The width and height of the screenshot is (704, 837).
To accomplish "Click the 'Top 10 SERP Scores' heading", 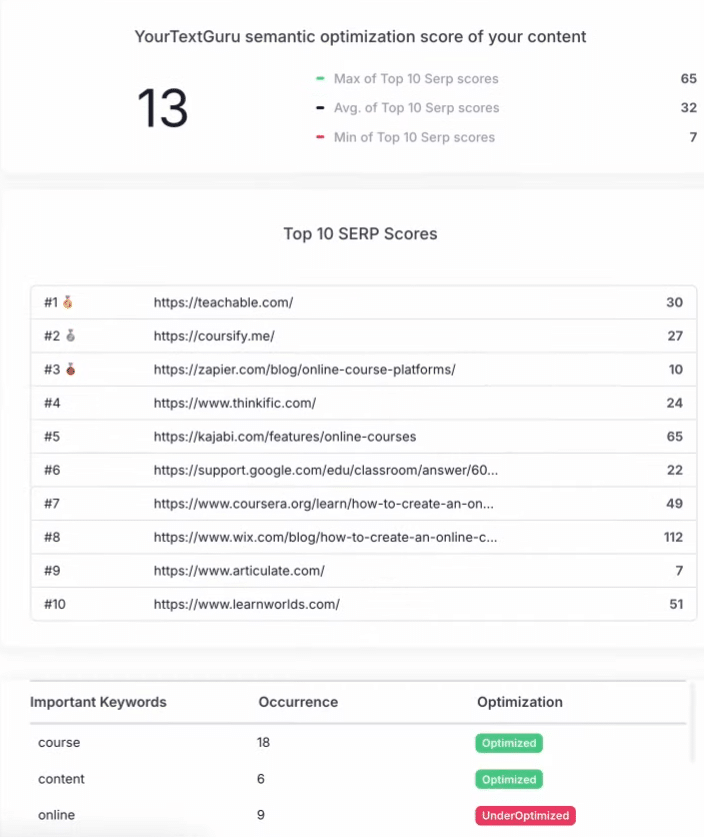I will [360, 234].
